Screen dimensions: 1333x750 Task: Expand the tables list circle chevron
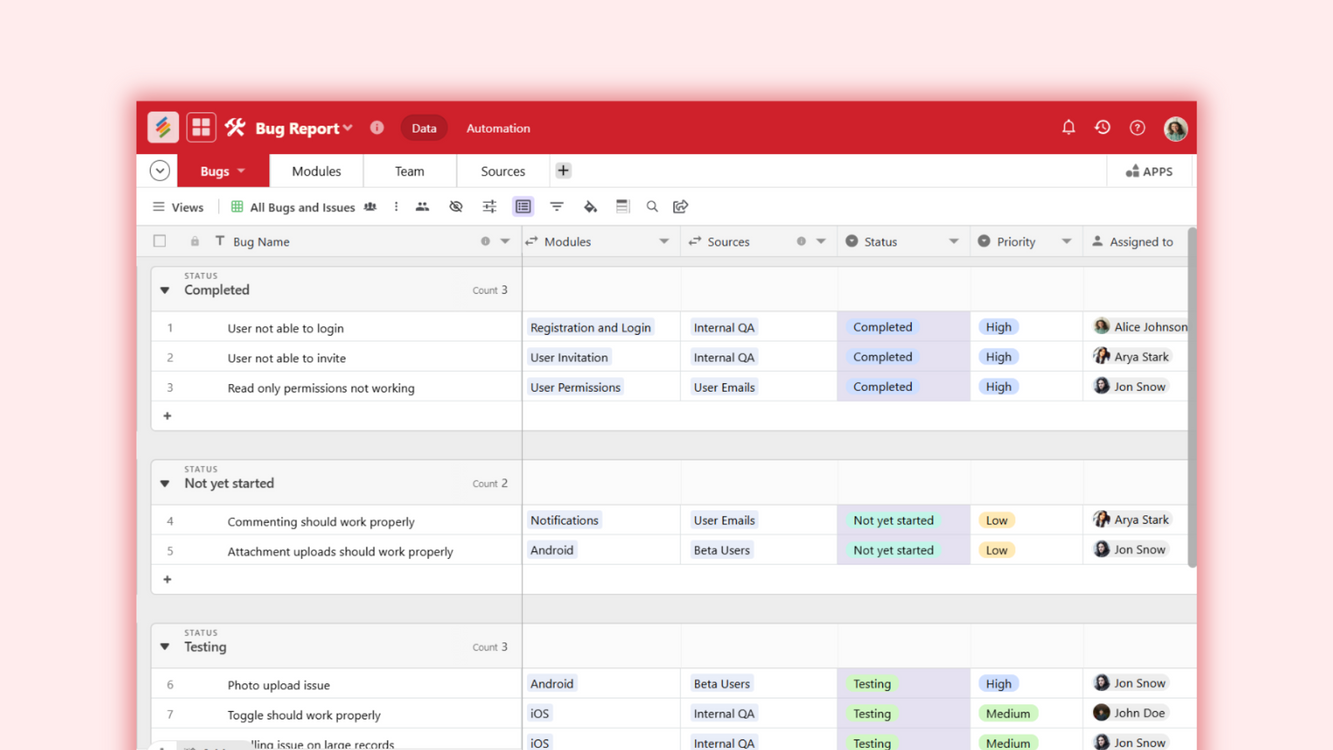point(160,171)
